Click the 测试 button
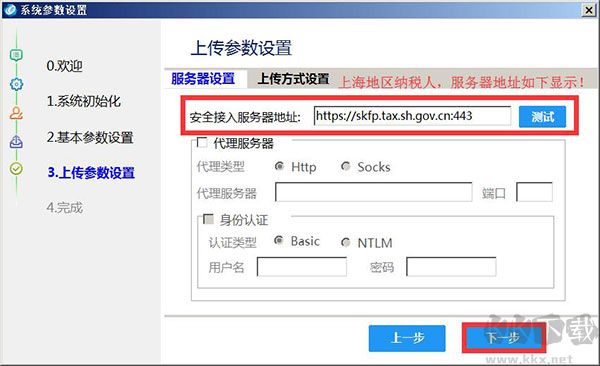 [x=542, y=117]
